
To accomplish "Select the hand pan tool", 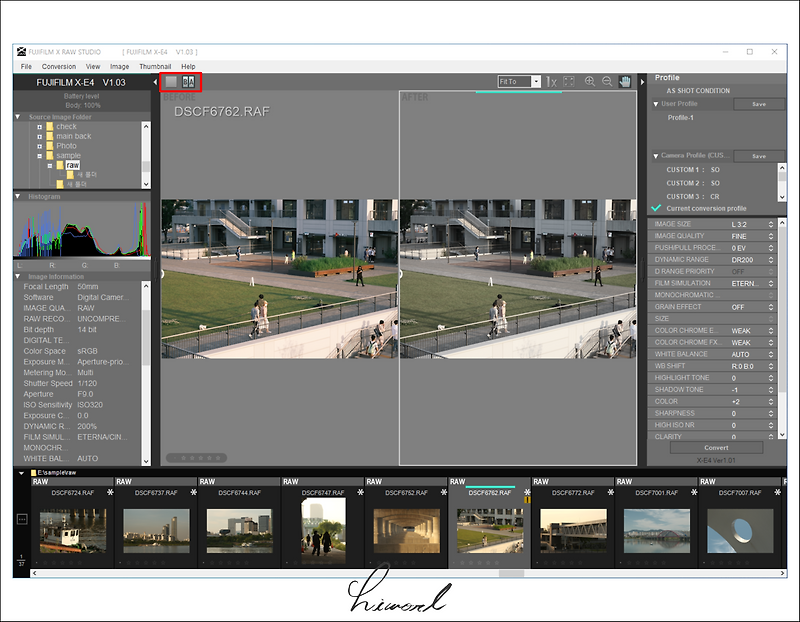I will click(x=625, y=82).
